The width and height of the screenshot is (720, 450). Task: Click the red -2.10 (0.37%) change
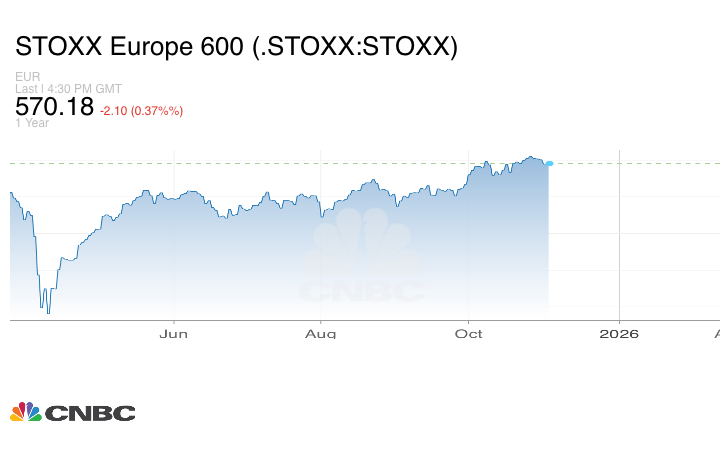141,110
